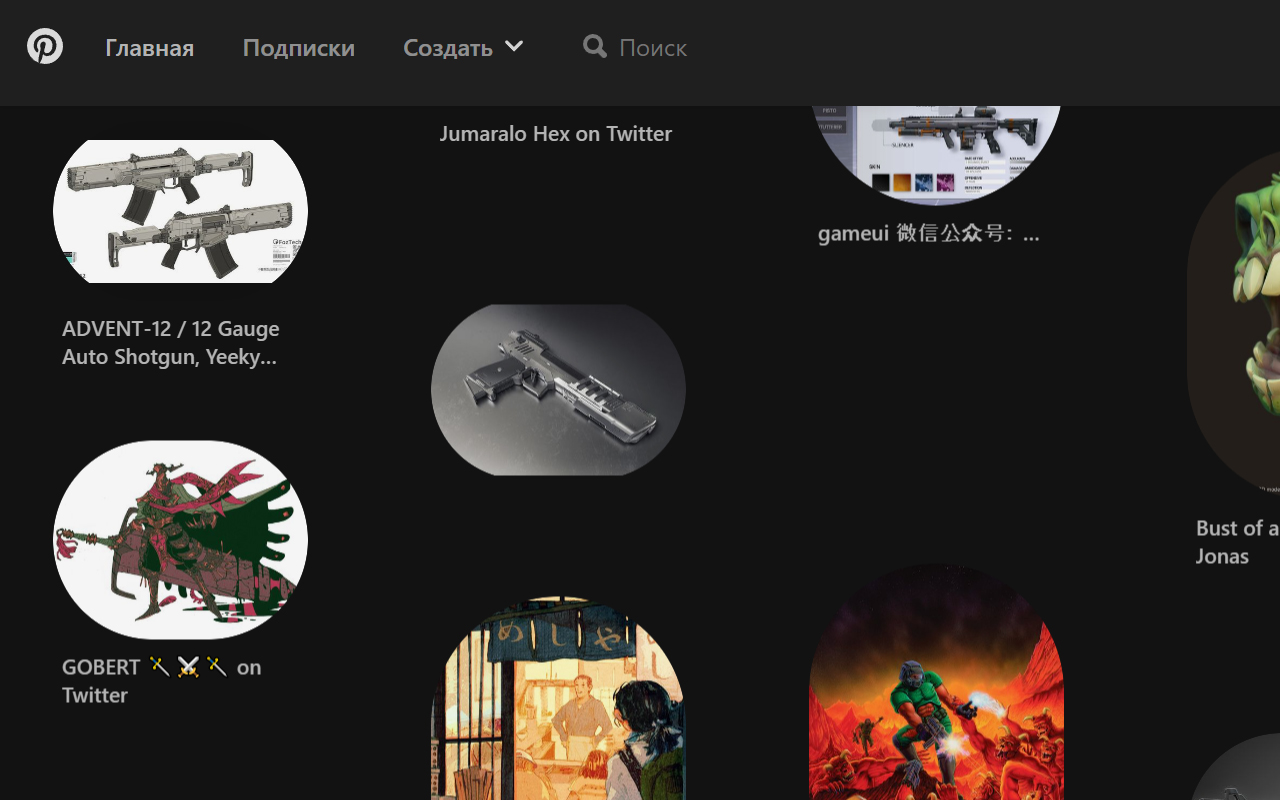The image size is (1280, 800).
Task: Go to the Подписки tab
Action: tap(299, 48)
